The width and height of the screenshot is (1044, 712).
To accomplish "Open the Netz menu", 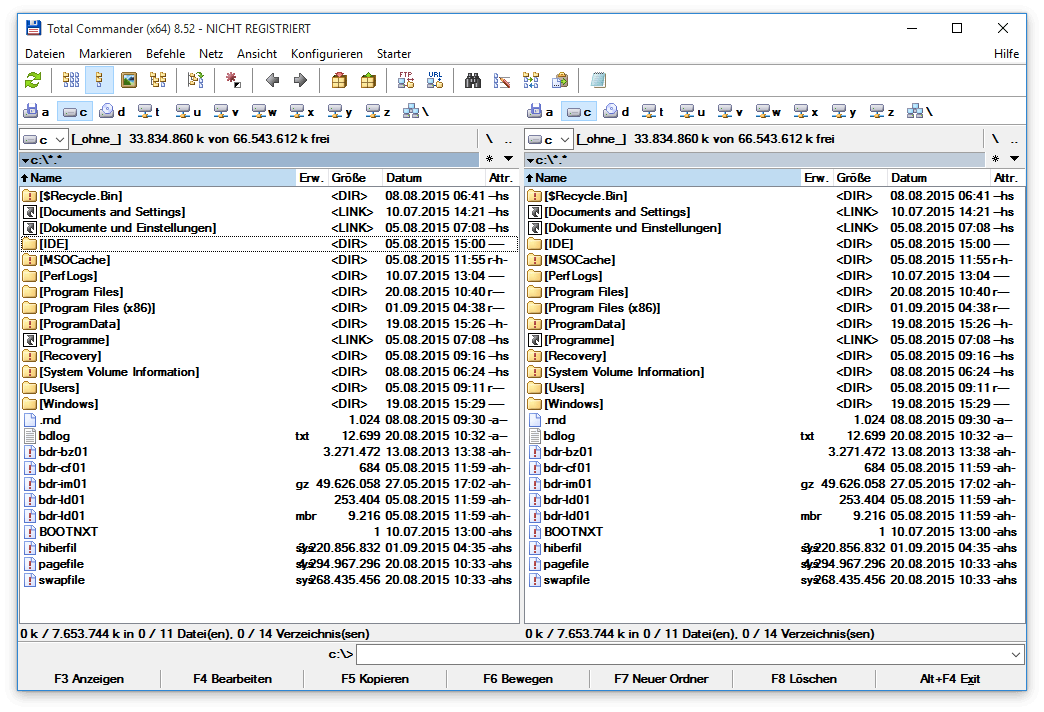I will [x=211, y=54].
